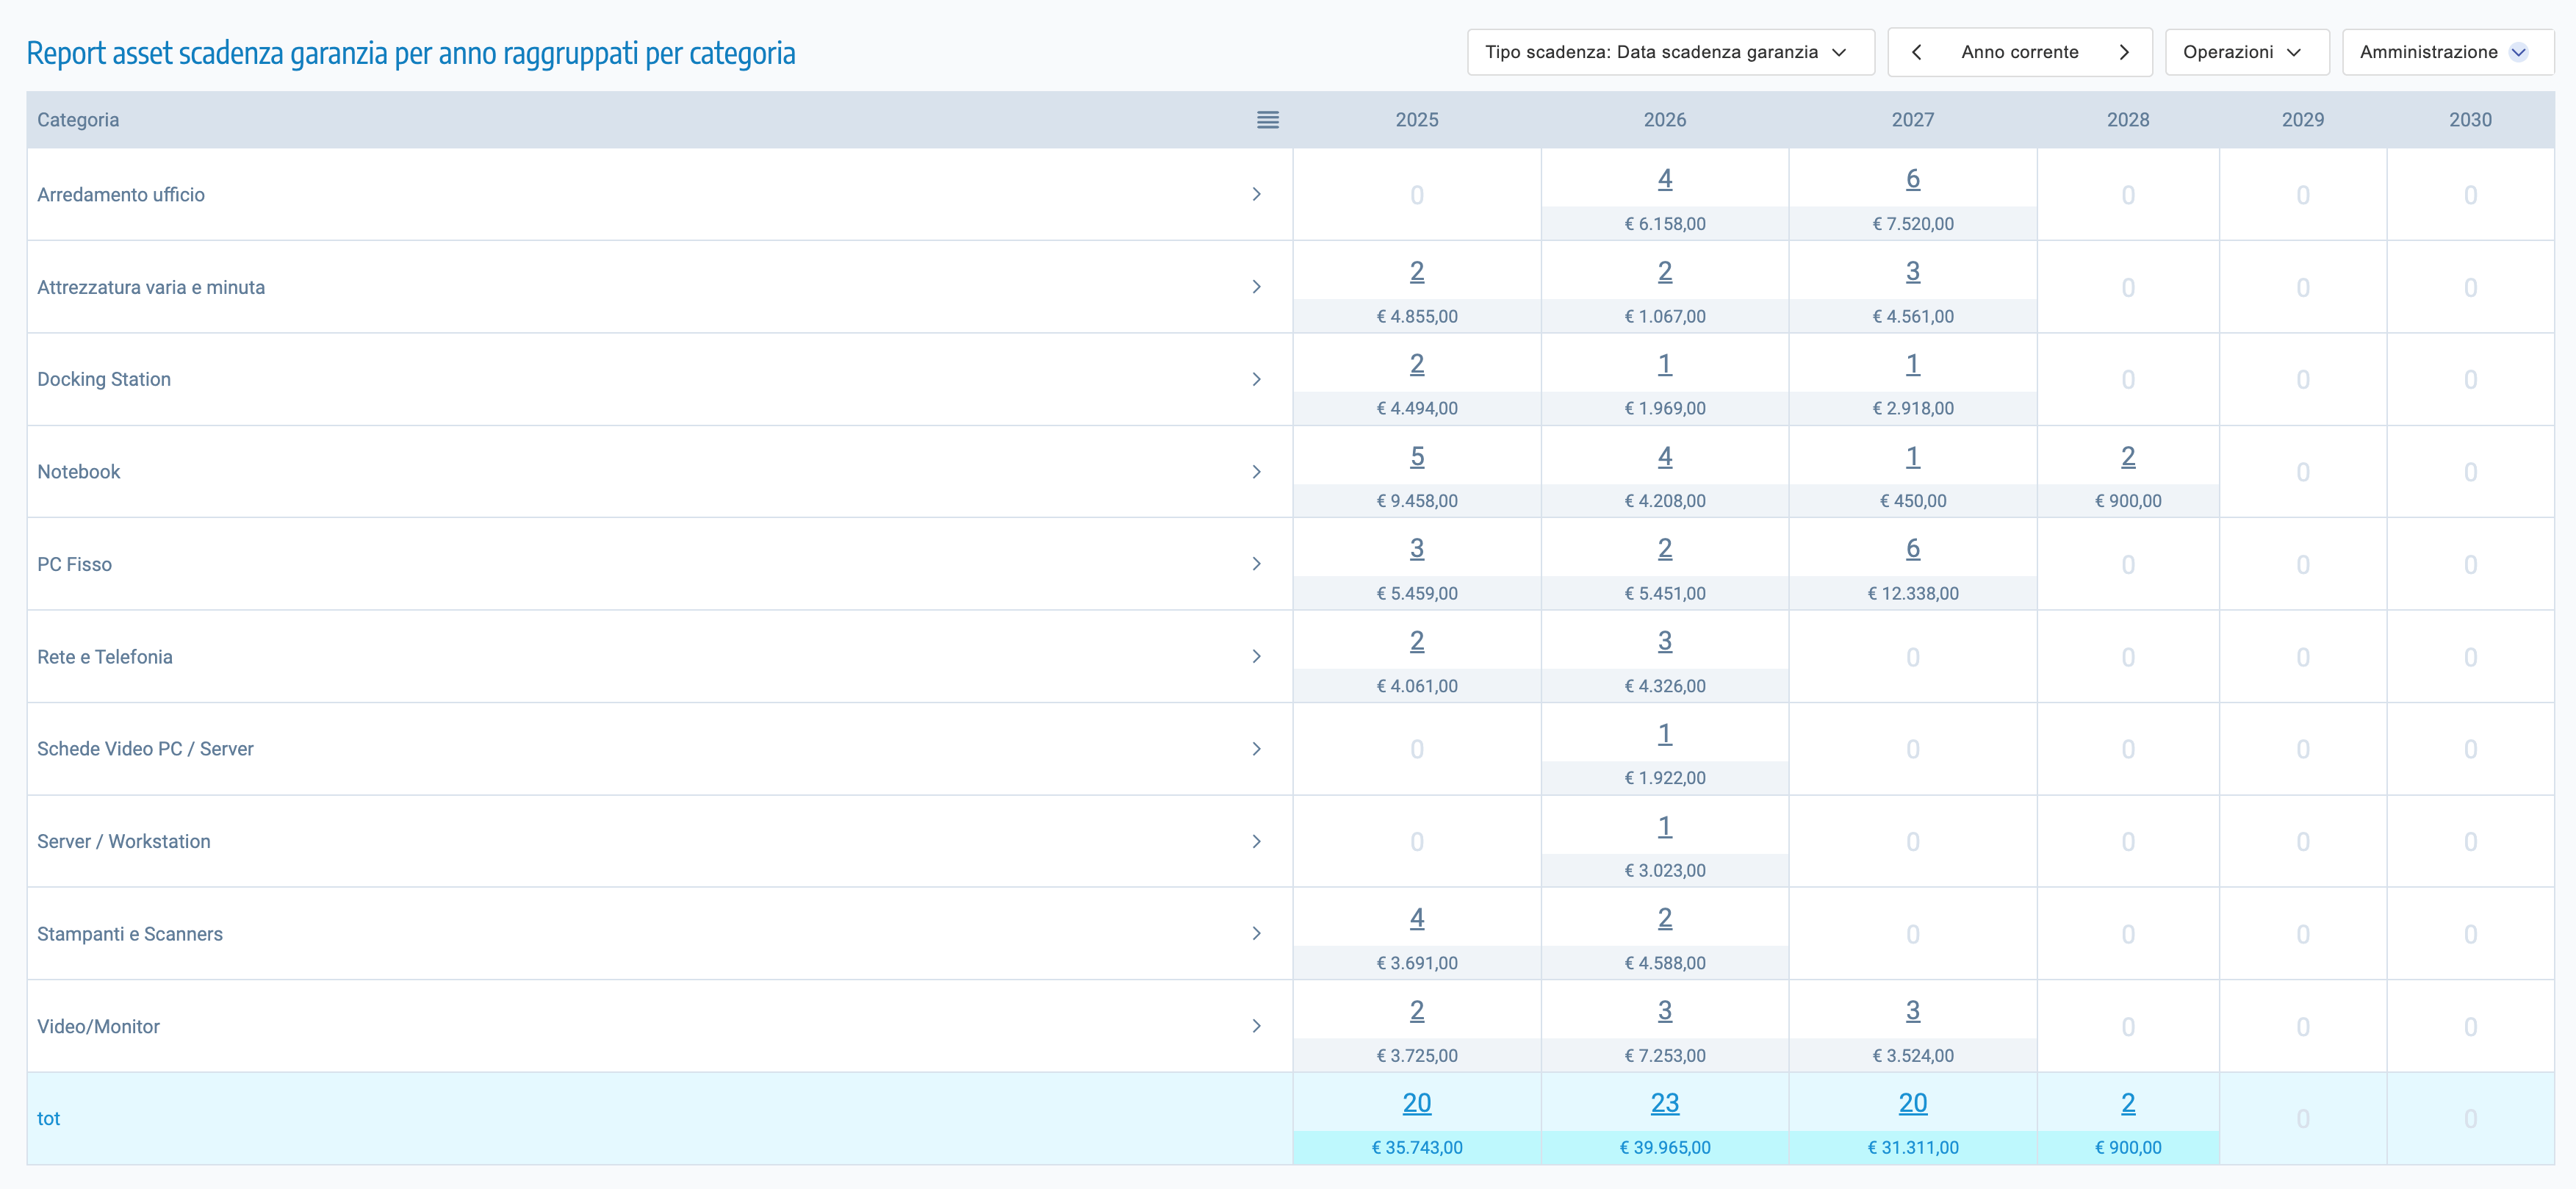The width and height of the screenshot is (2576, 1189).
Task: Expand the Video/Monitor row arrow
Action: pyautogui.click(x=1256, y=1026)
